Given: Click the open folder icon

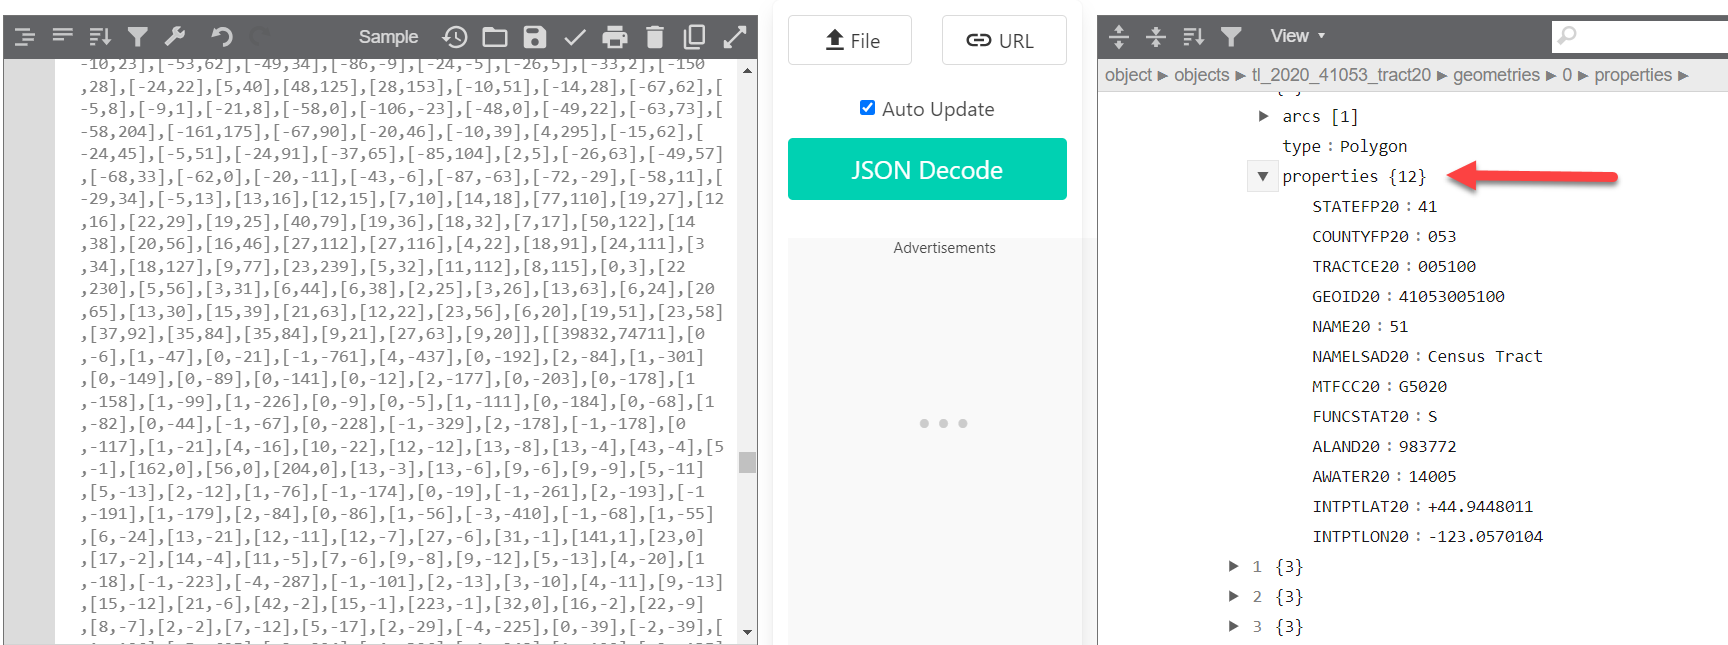Looking at the screenshot, I should click(495, 37).
